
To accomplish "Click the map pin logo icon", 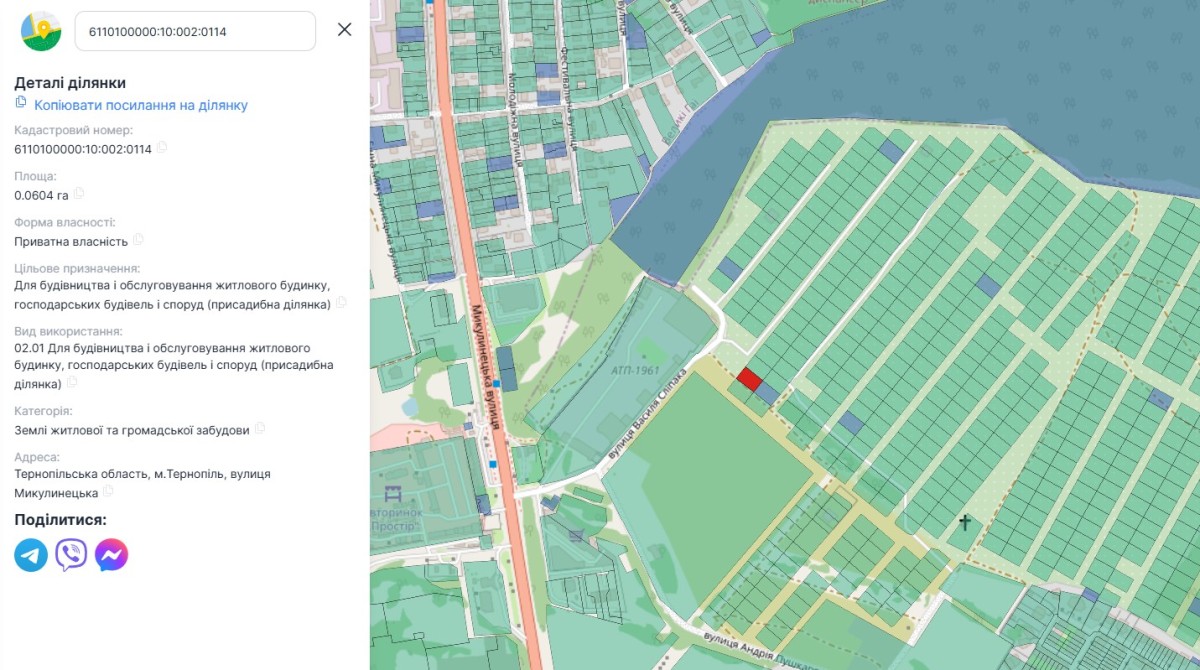I will [x=41, y=31].
